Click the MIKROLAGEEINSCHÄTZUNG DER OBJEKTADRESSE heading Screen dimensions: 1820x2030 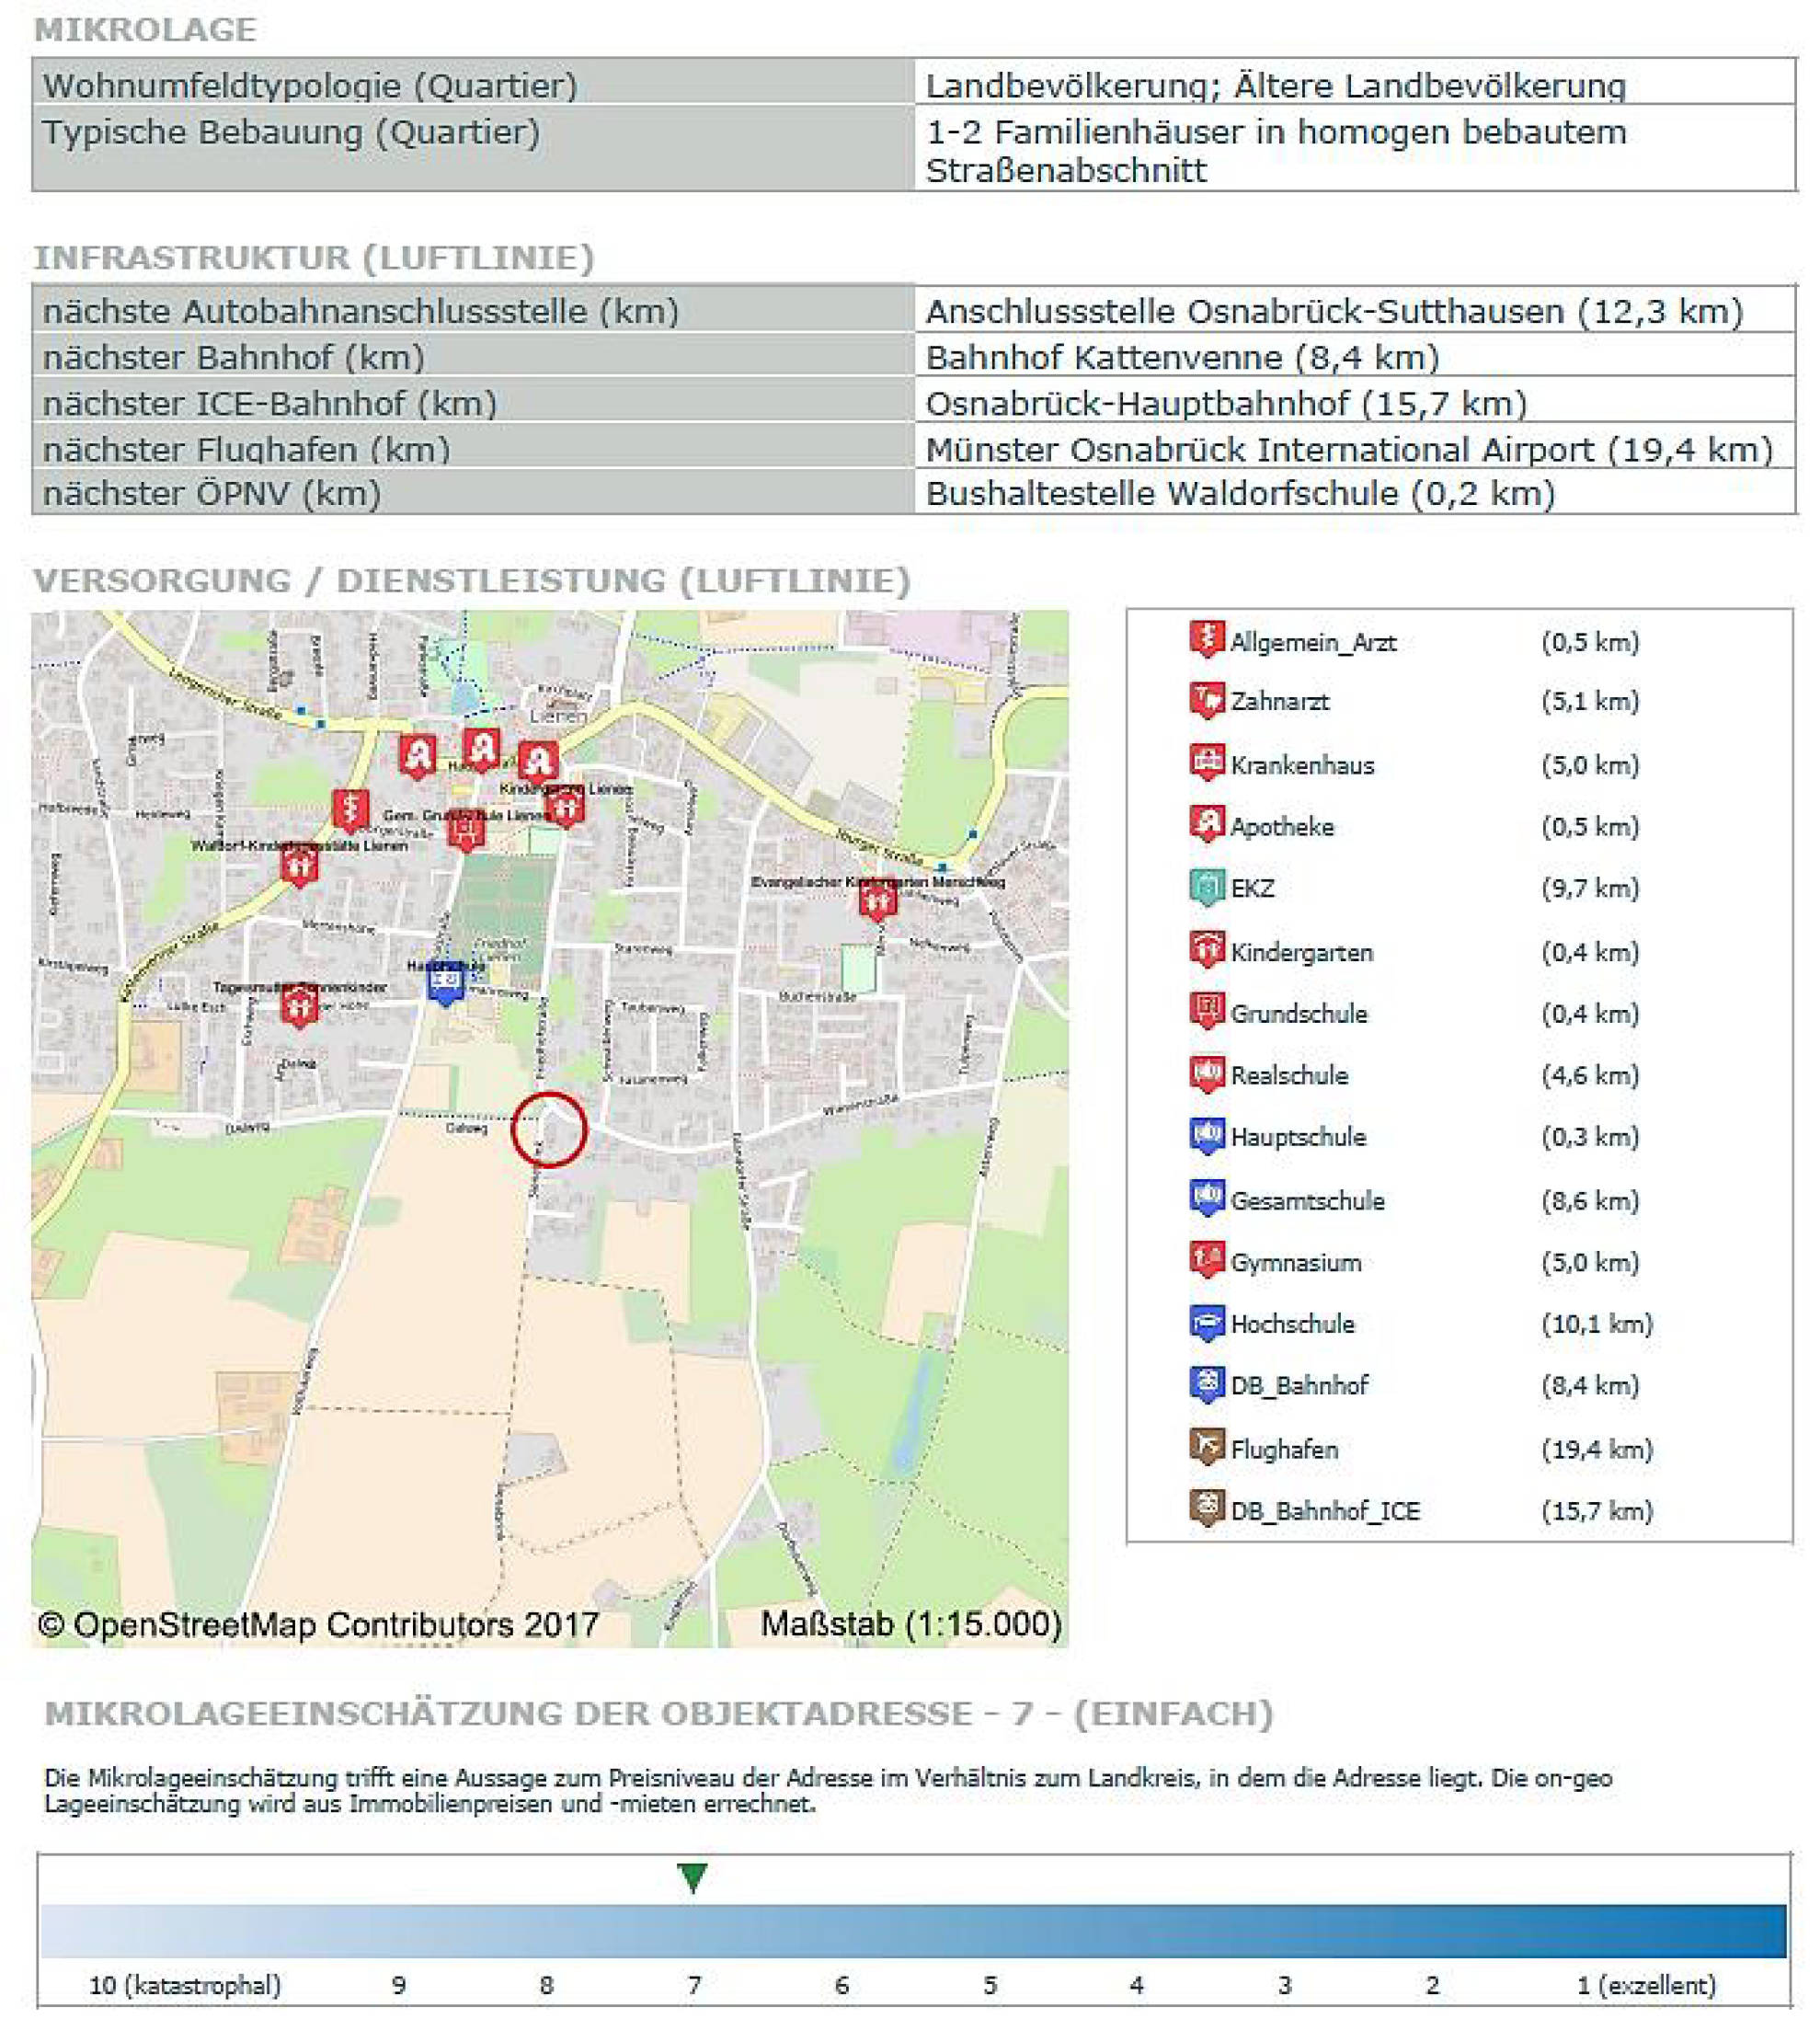[658, 1713]
